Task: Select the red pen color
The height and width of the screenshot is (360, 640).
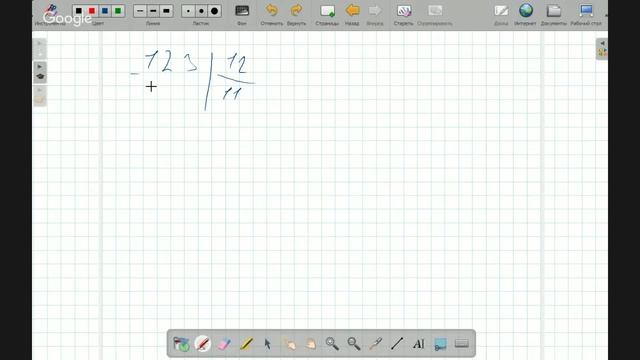Action: point(92,11)
